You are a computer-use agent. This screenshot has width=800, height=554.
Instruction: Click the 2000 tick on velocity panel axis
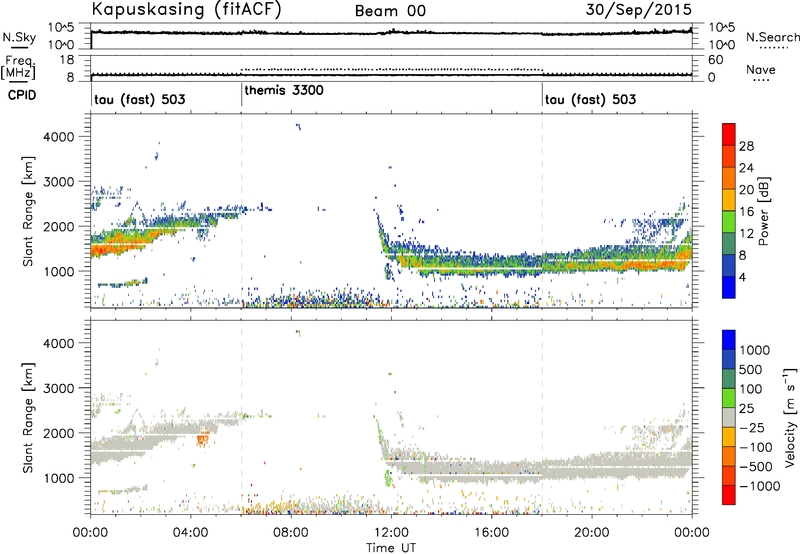click(x=59, y=433)
